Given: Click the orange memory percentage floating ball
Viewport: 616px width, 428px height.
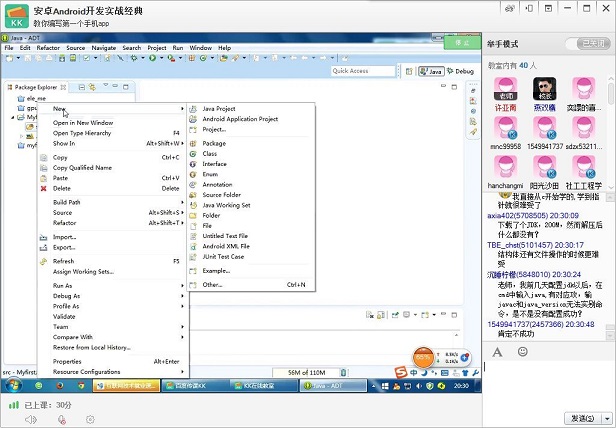Looking at the screenshot, I should tap(423, 357).
